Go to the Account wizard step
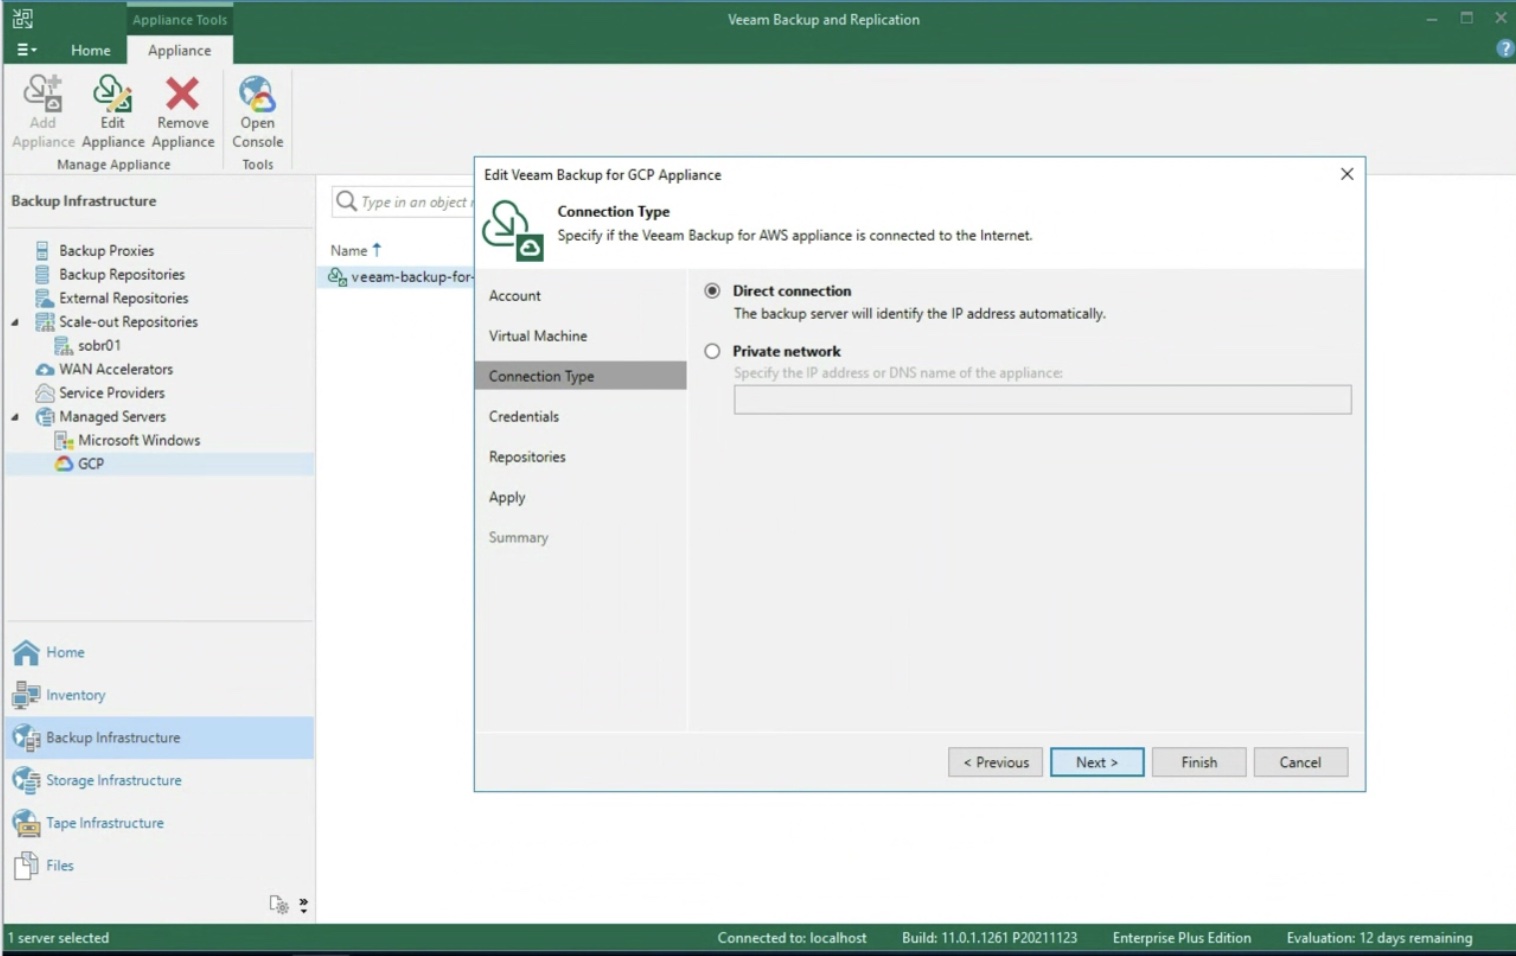Viewport: 1516px width, 956px height. 514,296
